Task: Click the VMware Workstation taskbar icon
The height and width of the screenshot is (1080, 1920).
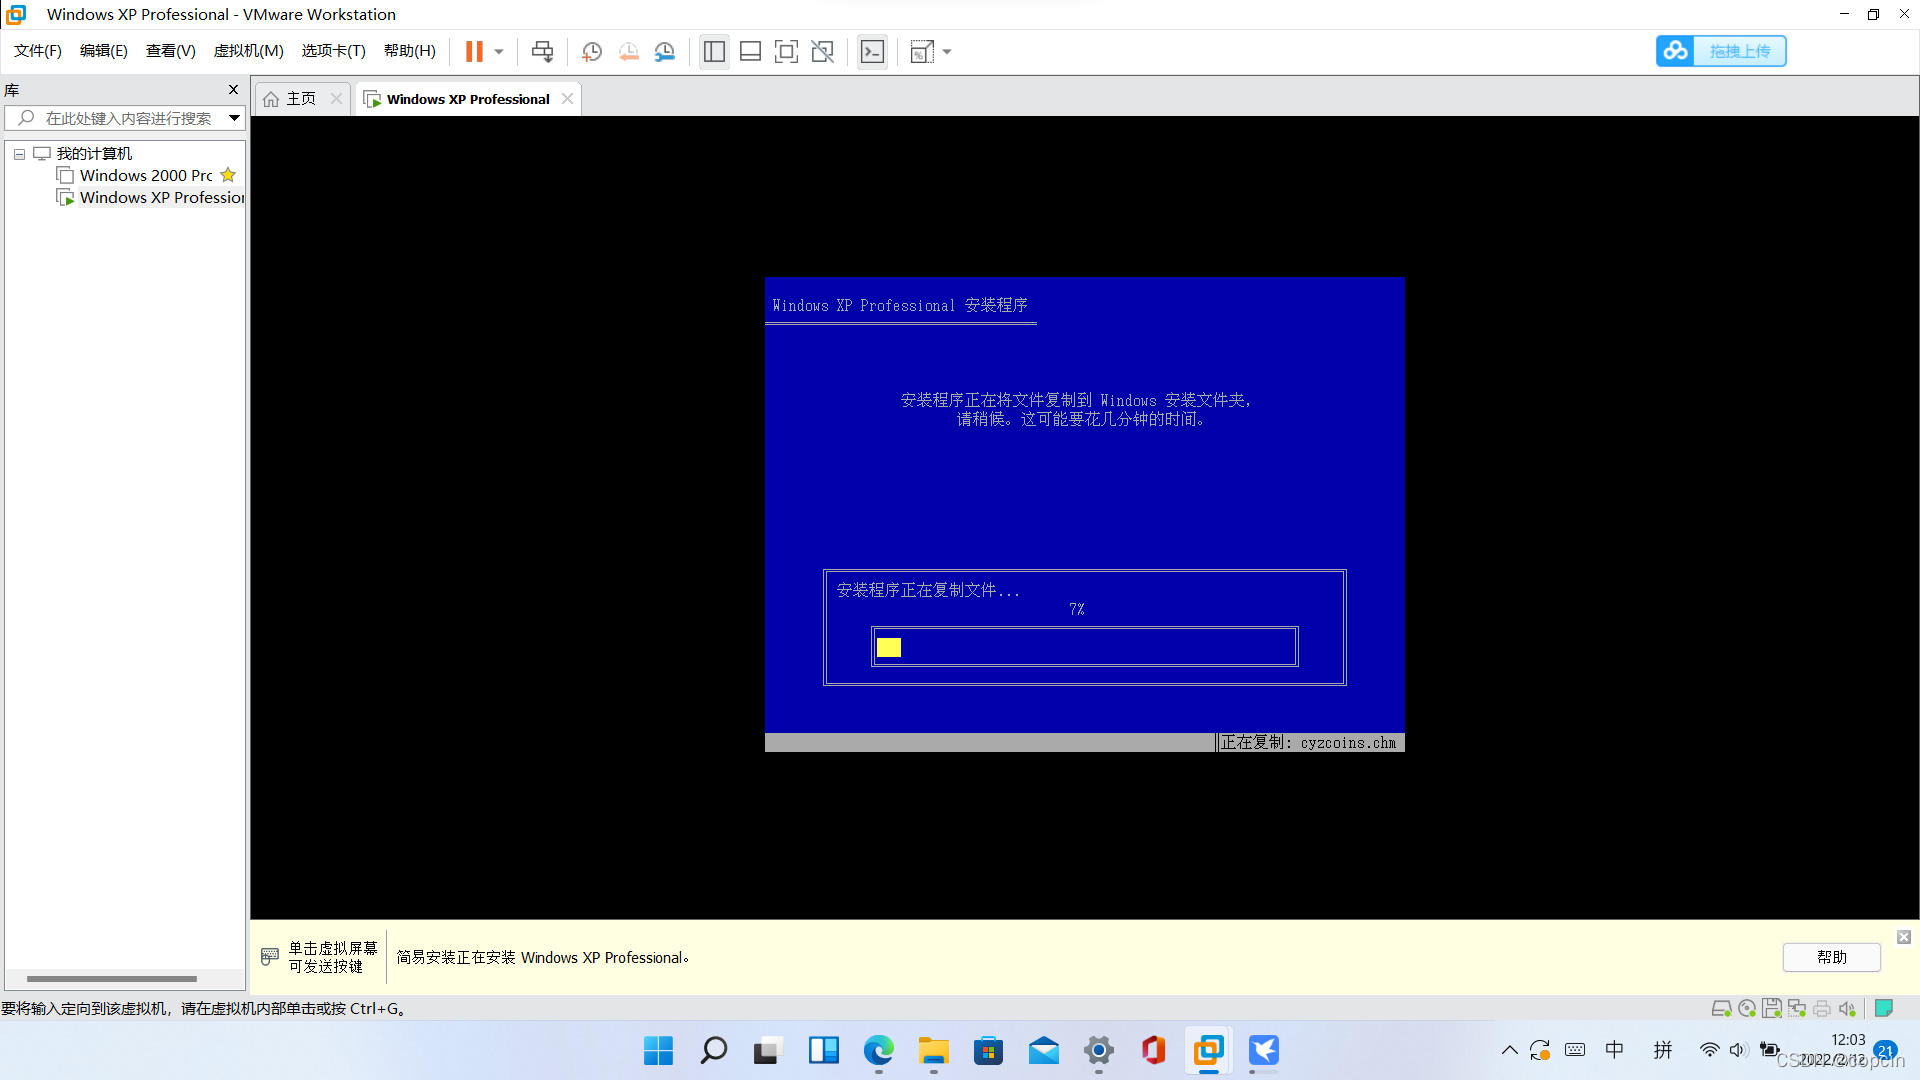Action: coord(1209,1051)
